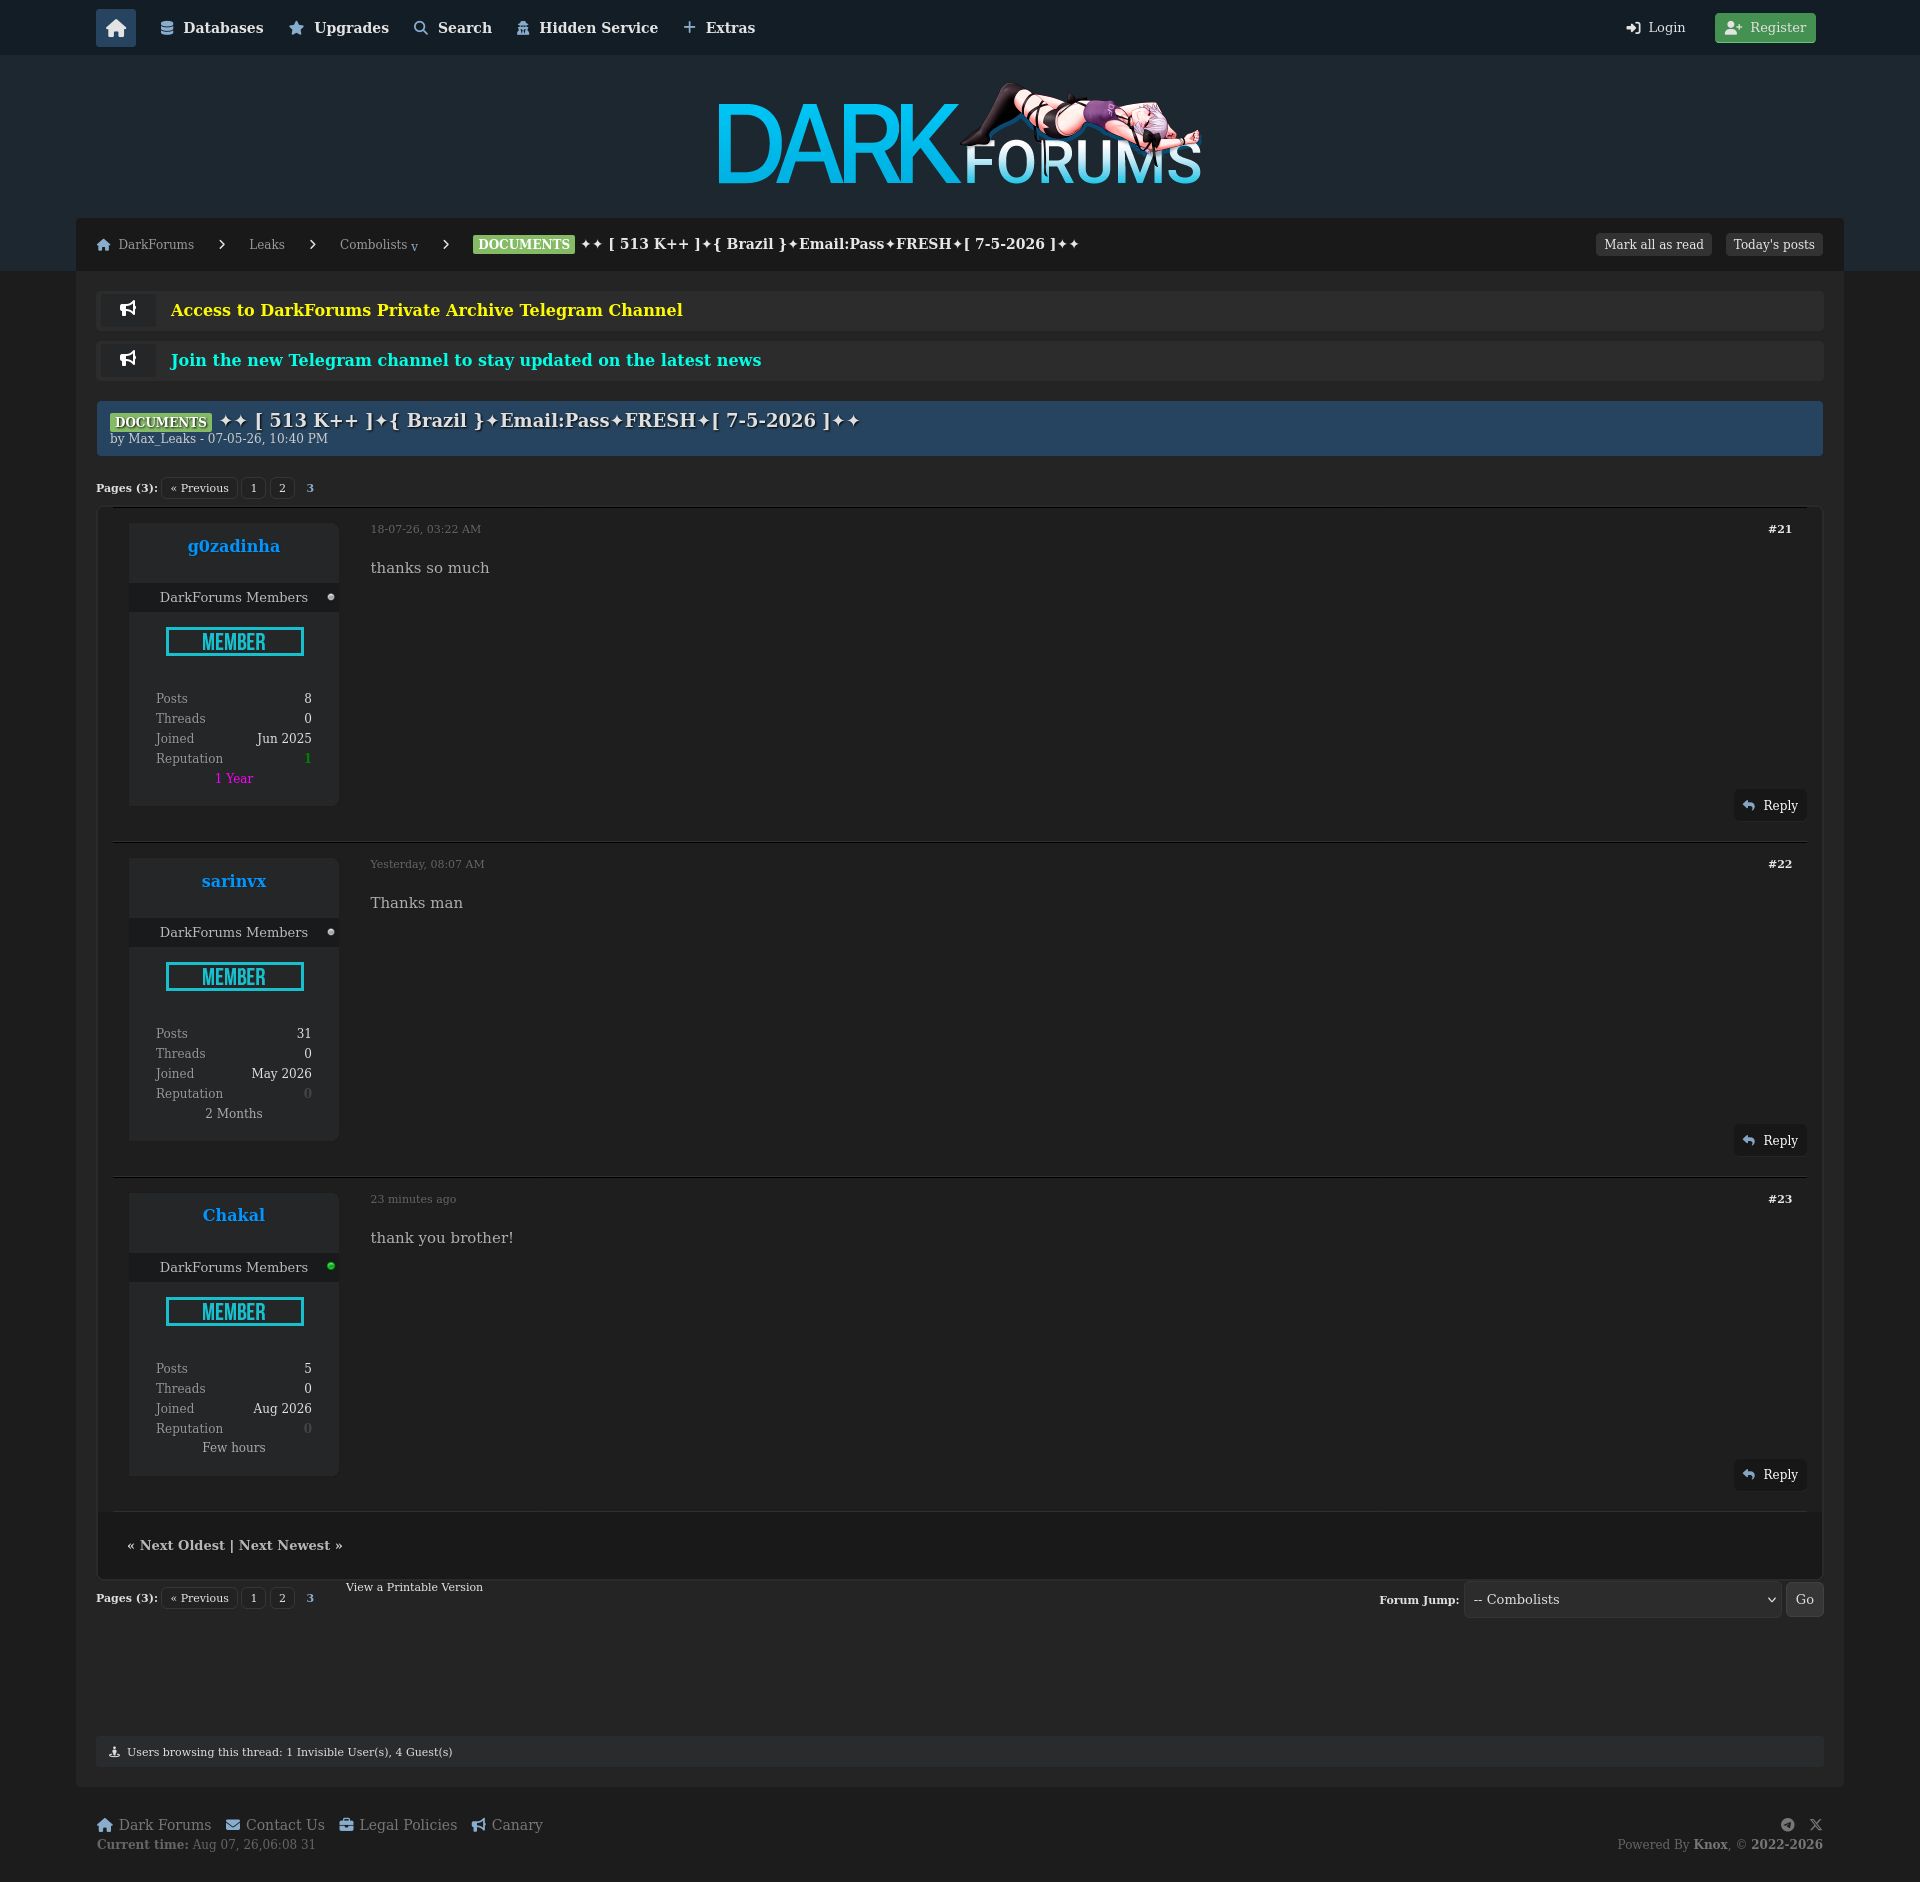
Task: Click the Telegram icon in footer
Action: [1787, 1825]
